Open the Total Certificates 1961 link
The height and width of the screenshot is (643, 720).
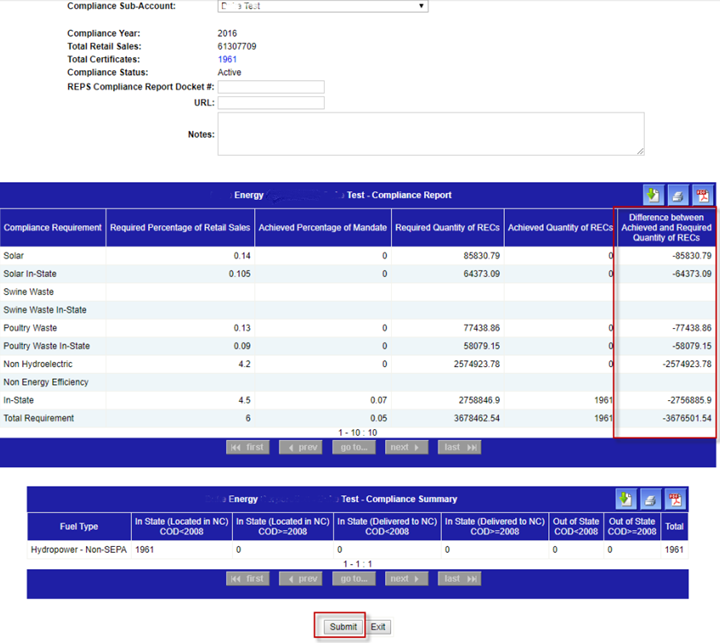pos(227,60)
